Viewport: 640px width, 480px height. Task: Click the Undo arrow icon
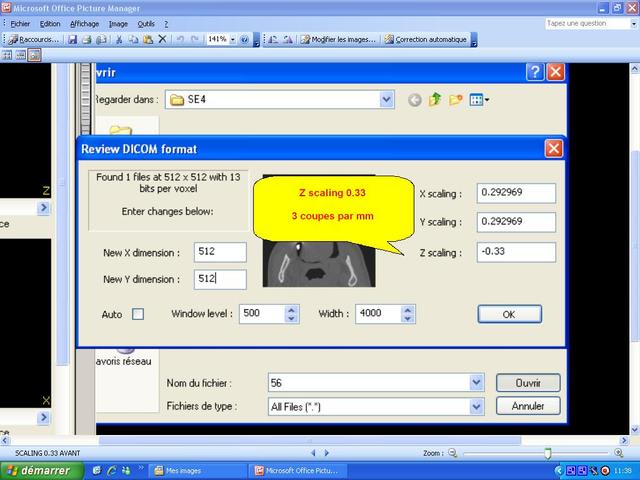click(x=180, y=40)
